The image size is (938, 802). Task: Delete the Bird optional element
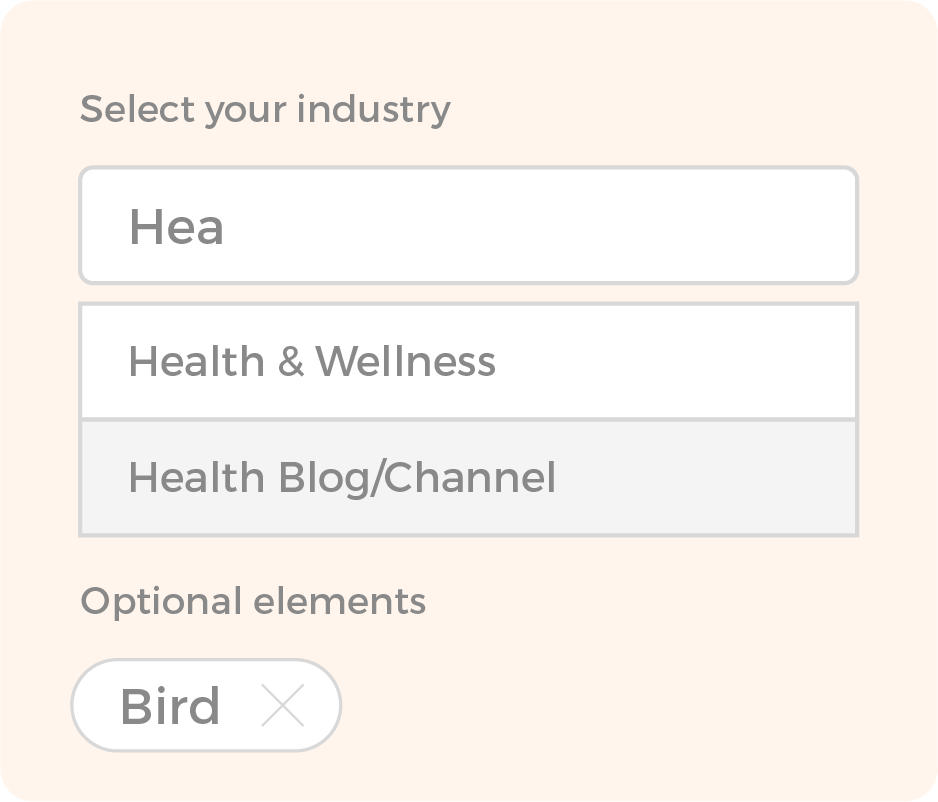point(282,706)
